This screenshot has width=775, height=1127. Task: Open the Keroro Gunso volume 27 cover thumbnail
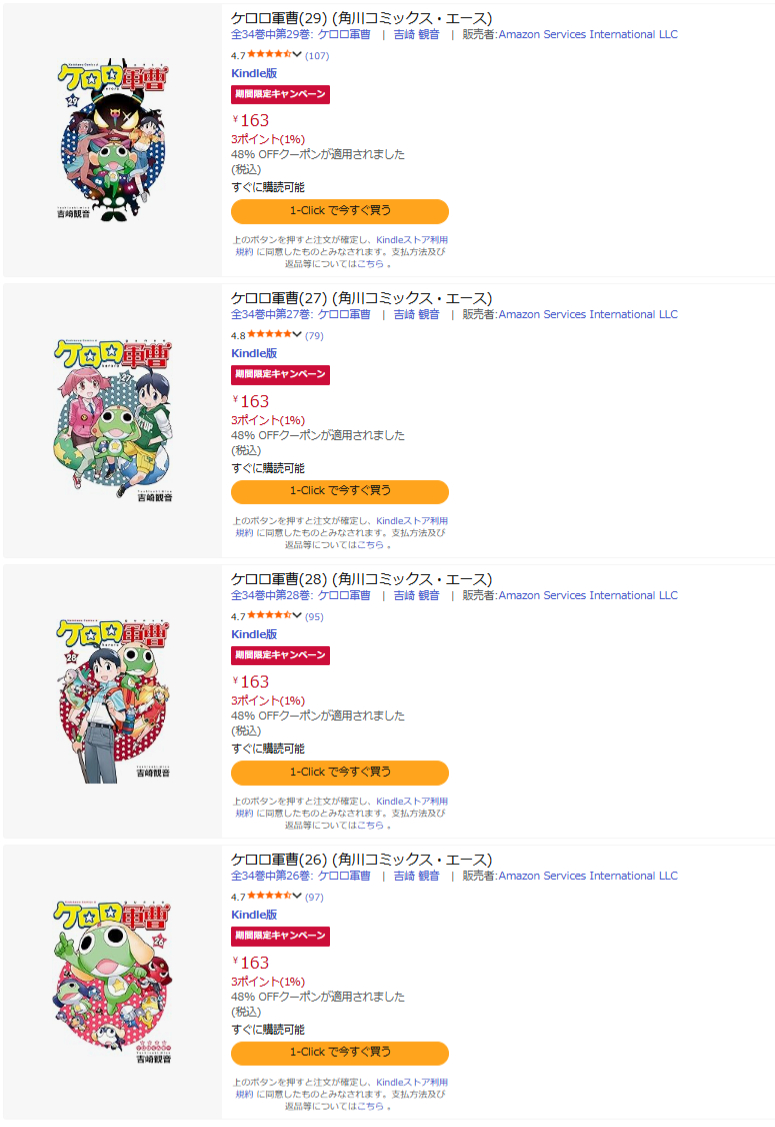click(112, 420)
